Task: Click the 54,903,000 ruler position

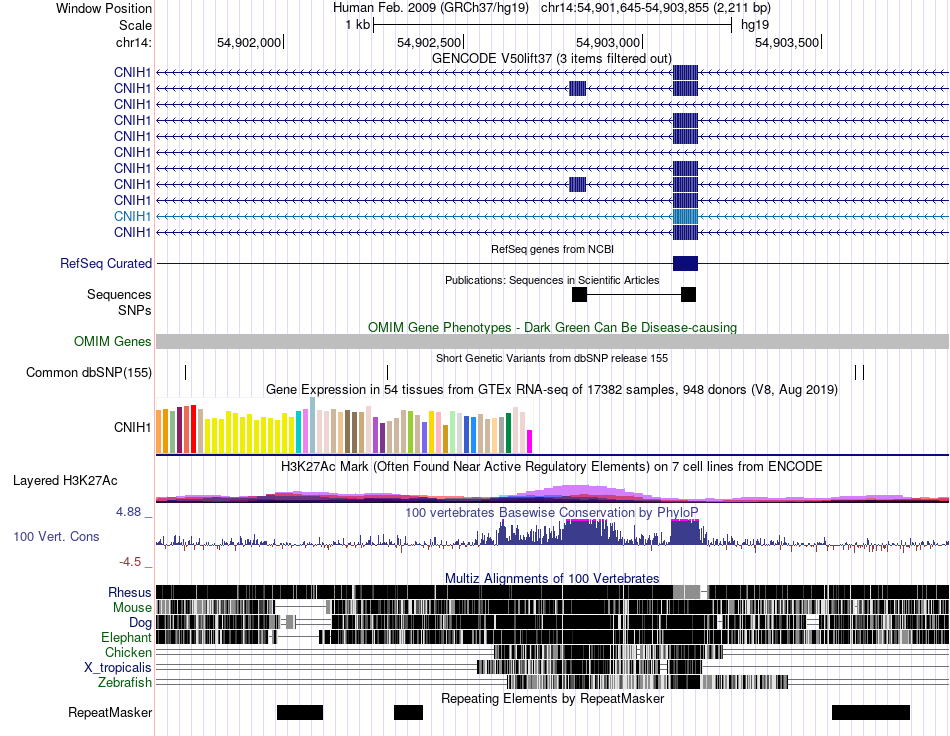Action: [x=608, y=42]
